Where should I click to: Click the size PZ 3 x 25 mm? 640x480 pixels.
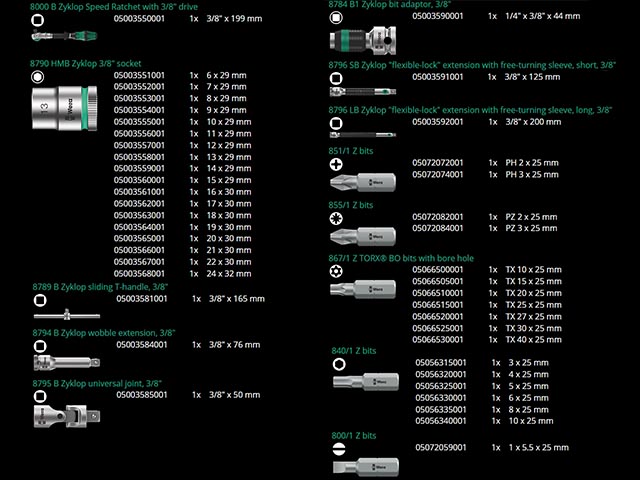point(531,229)
